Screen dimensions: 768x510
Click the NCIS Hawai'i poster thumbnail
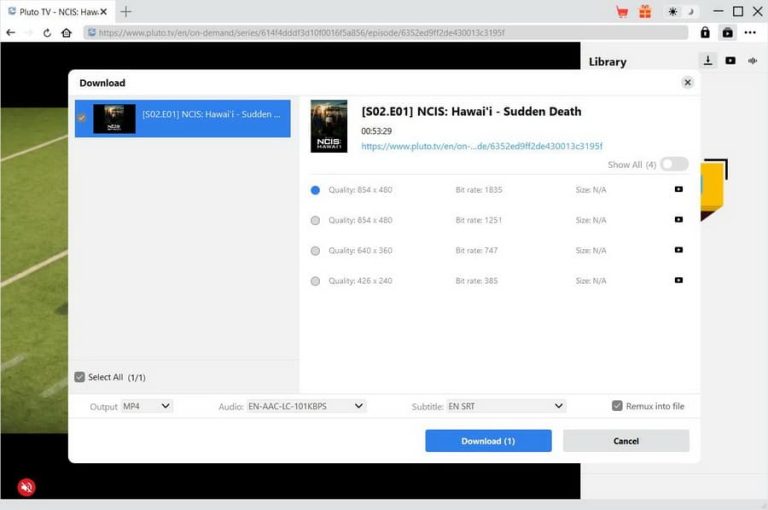[x=329, y=126]
